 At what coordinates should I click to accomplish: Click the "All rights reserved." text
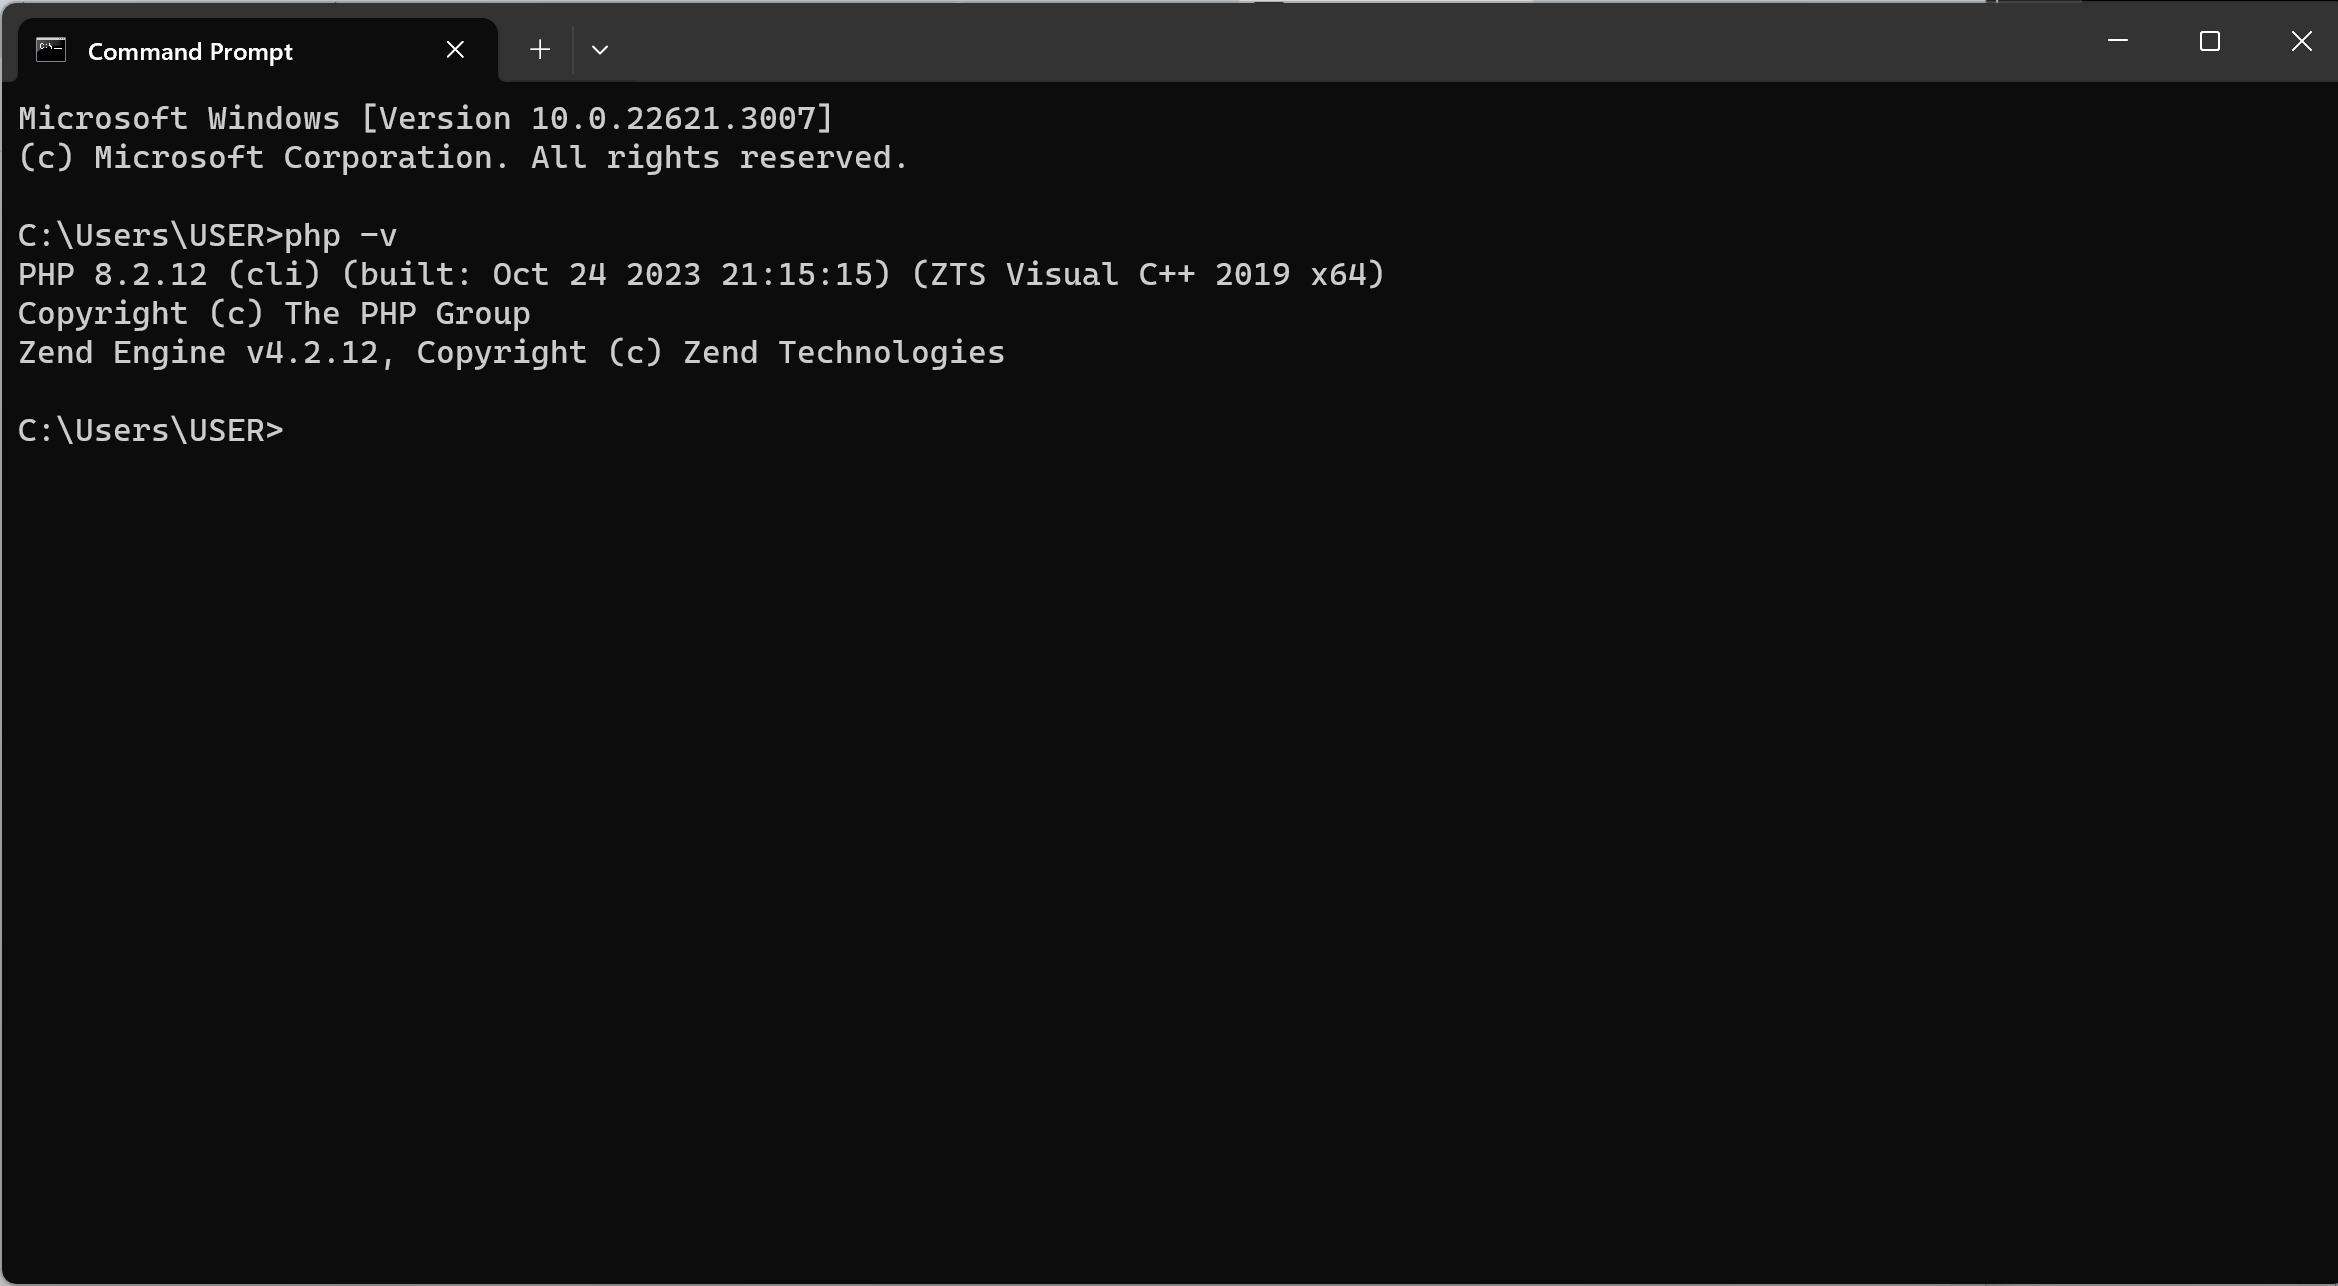719,158
